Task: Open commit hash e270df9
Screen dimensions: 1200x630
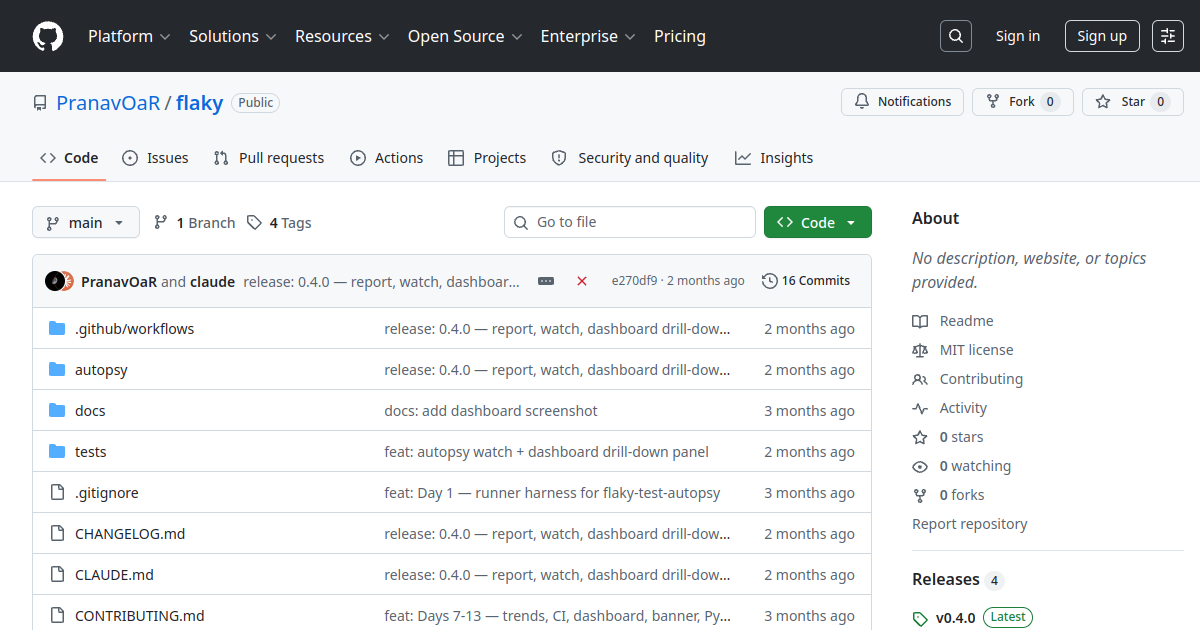Action: point(634,281)
